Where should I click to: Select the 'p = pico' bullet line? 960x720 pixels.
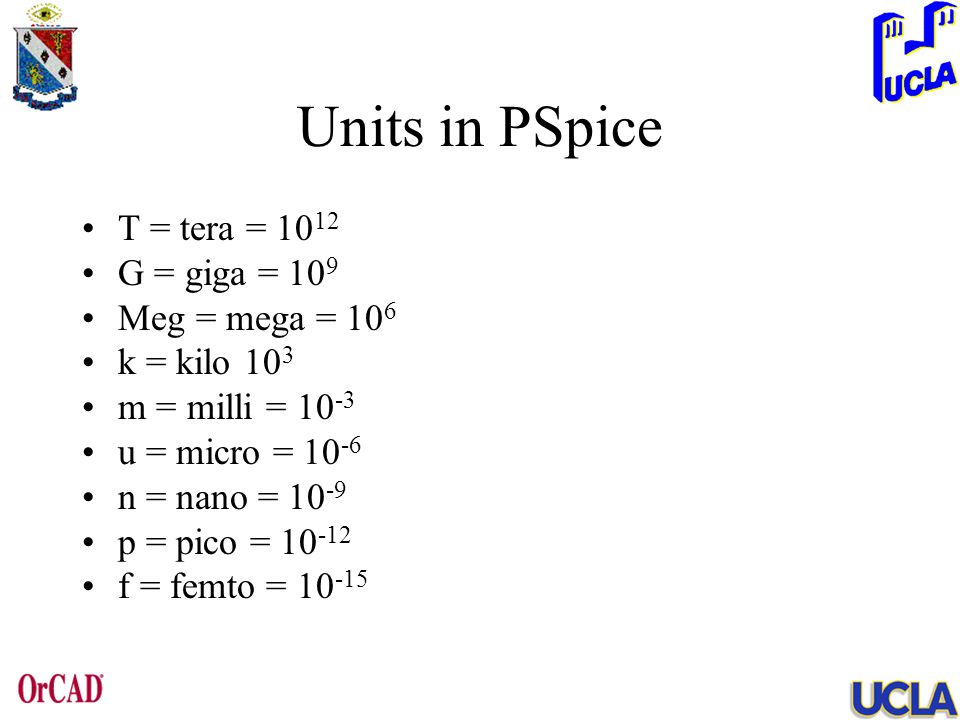click(x=234, y=542)
